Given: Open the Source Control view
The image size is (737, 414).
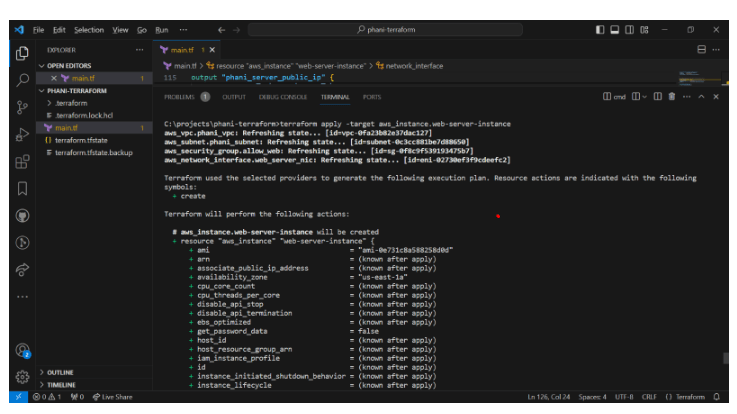Looking at the screenshot, I should (21, 106).
